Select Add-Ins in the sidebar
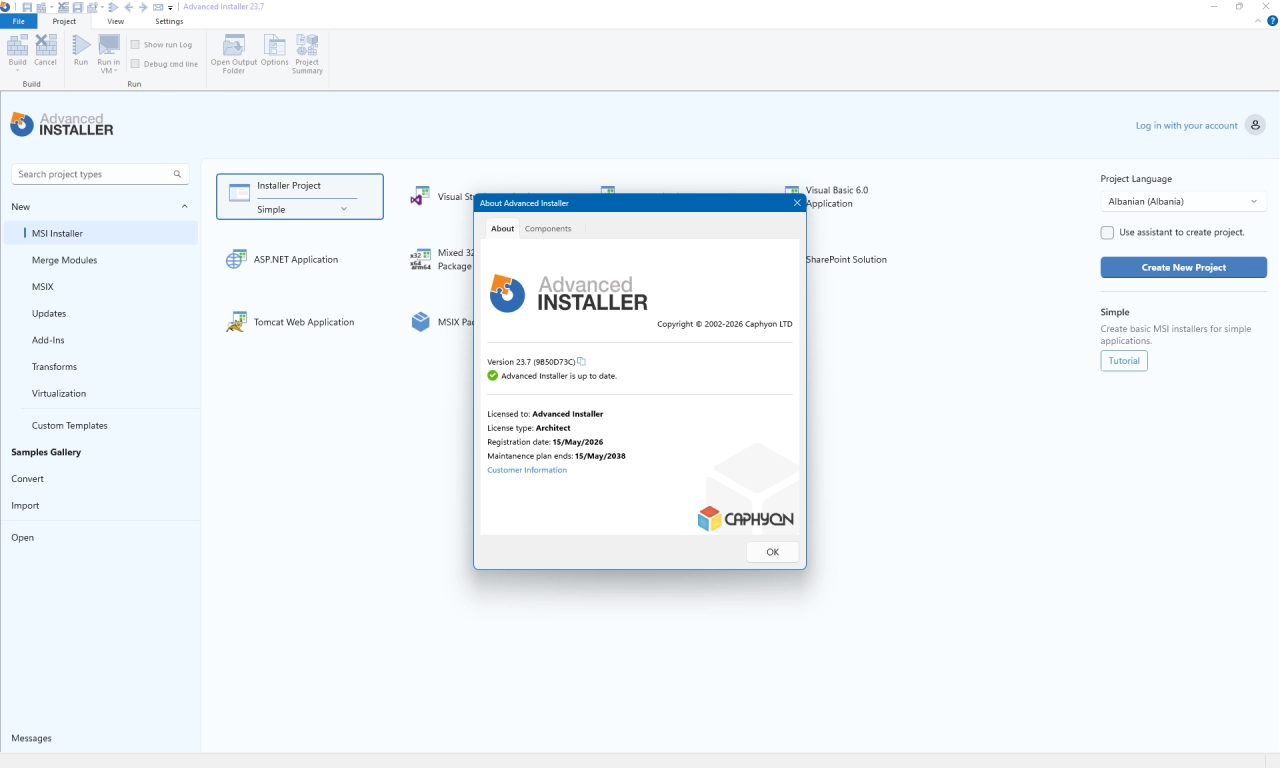 click(x=48, y=340)
